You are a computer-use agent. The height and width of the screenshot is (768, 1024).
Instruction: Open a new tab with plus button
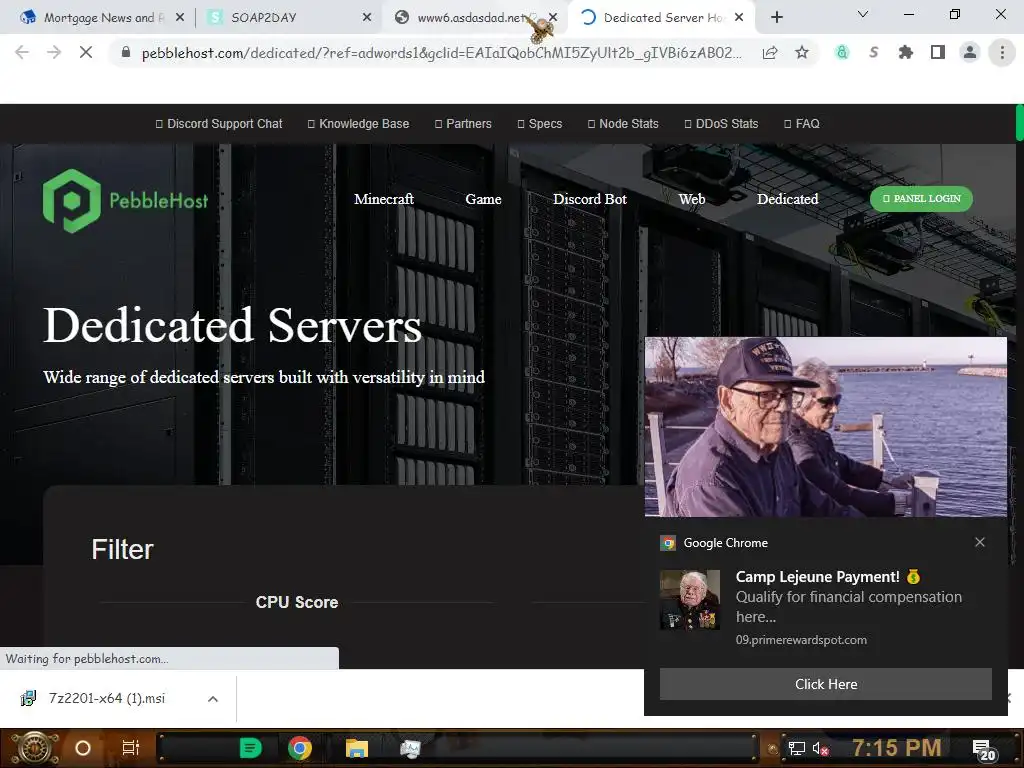776,18
